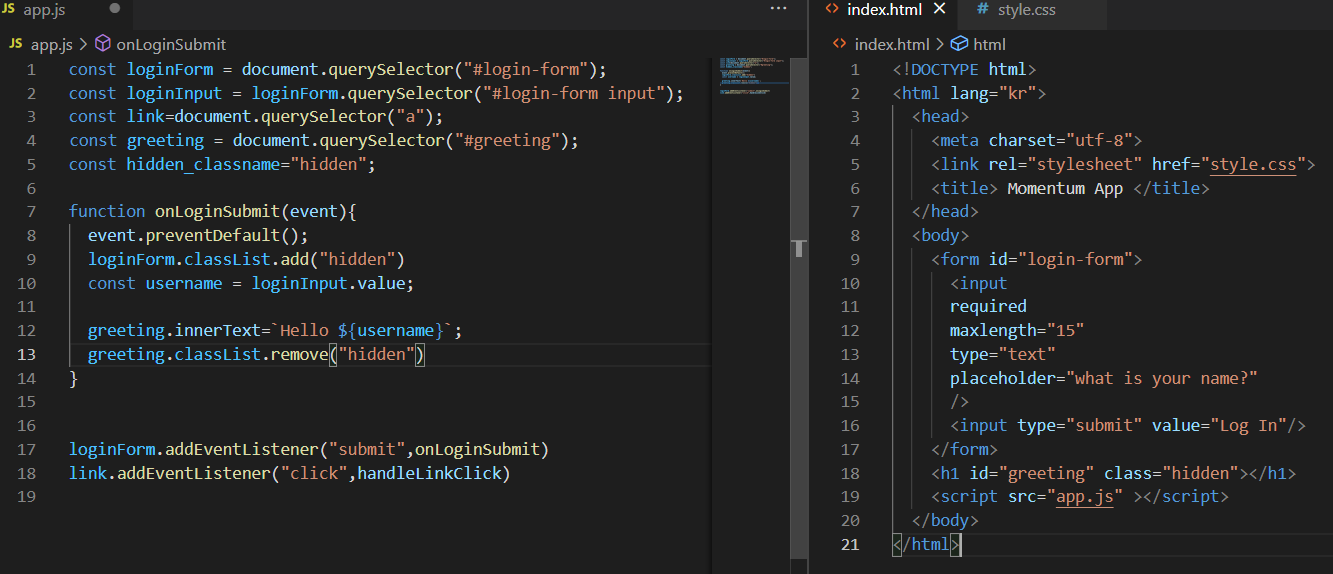This screenshot has height=574, width=1333.
Task: Click line number 9 in index.html gutter
Action: pos(855,259)
